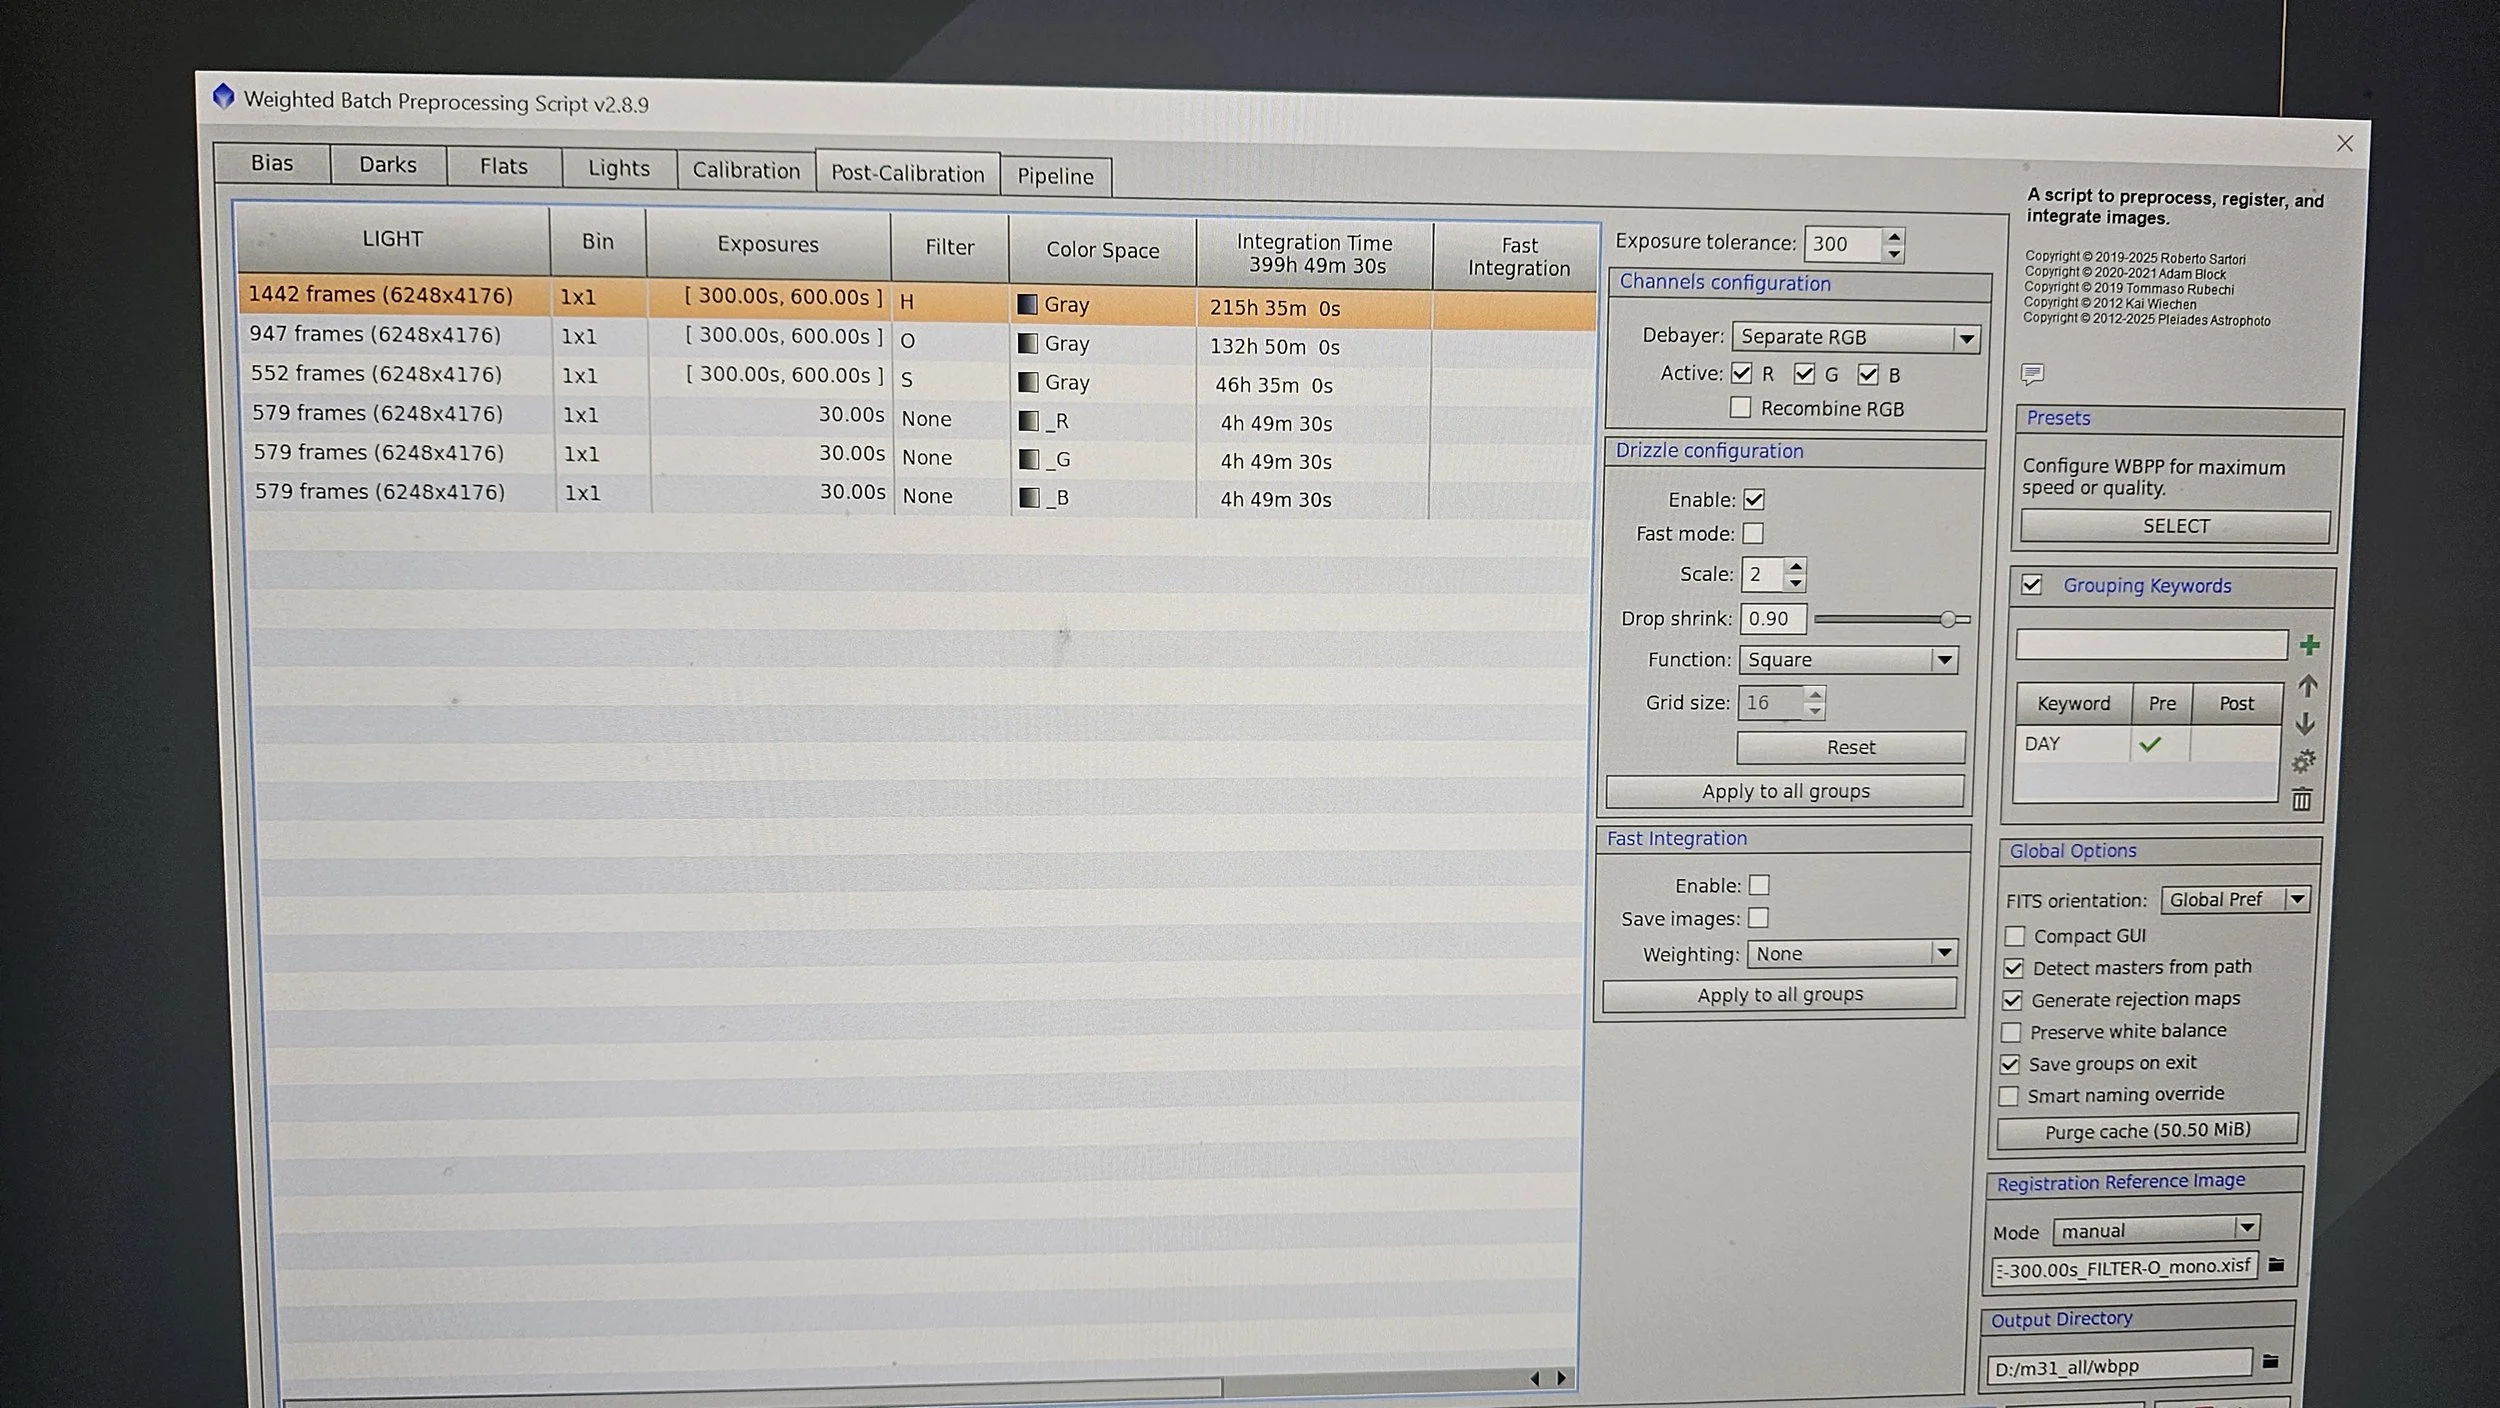The height and width of the screenshot is (1408, 2500).
Task: Open the Calibration tab
Action: 746,171
